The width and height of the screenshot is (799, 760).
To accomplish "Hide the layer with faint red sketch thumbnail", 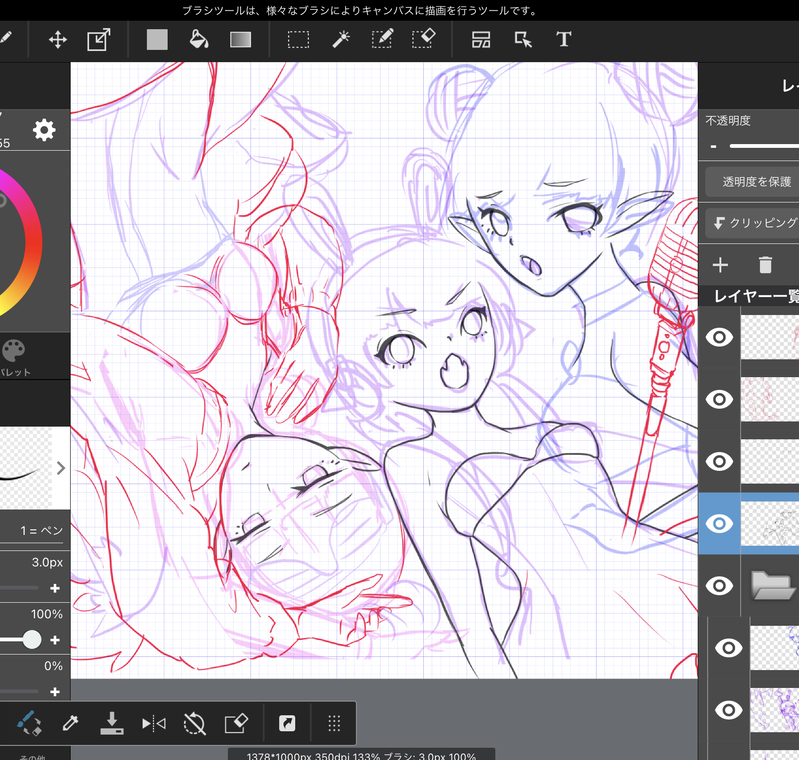I will 719,399.
